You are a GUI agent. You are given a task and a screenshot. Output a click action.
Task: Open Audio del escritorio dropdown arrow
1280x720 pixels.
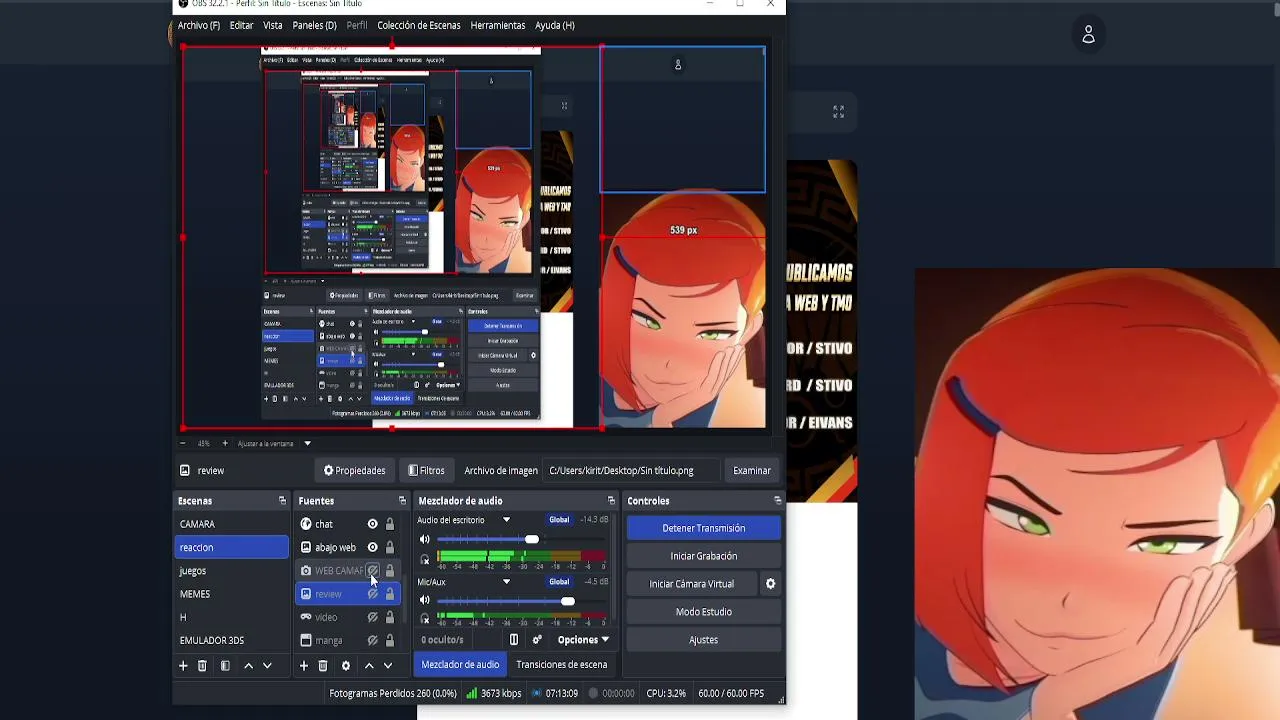coord(506,520)
